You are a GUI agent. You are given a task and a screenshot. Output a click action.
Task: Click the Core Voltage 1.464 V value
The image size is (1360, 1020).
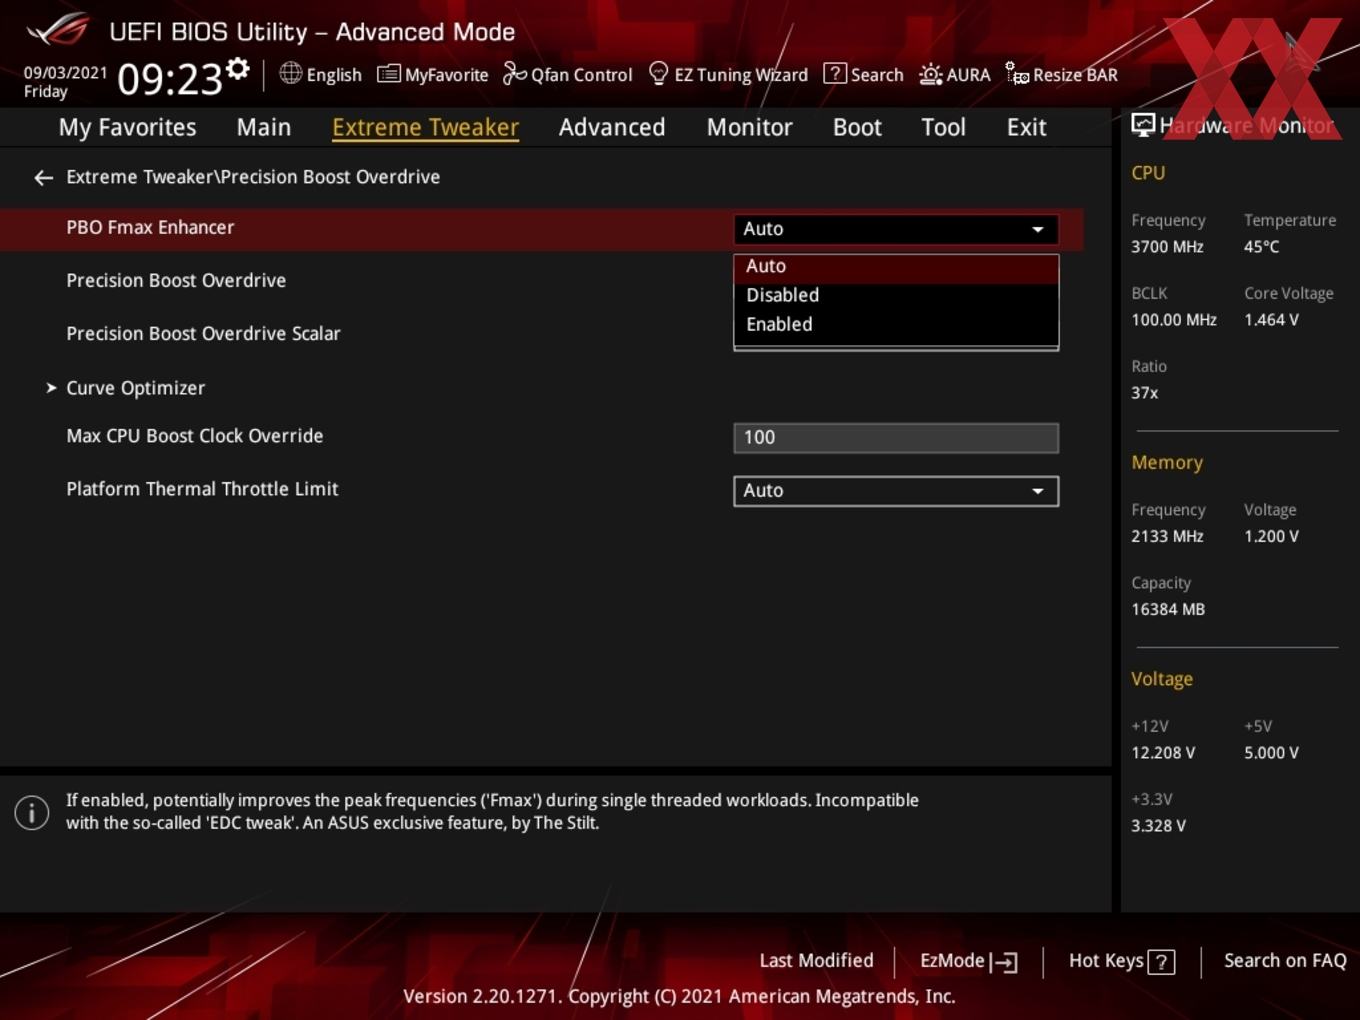1271,320
